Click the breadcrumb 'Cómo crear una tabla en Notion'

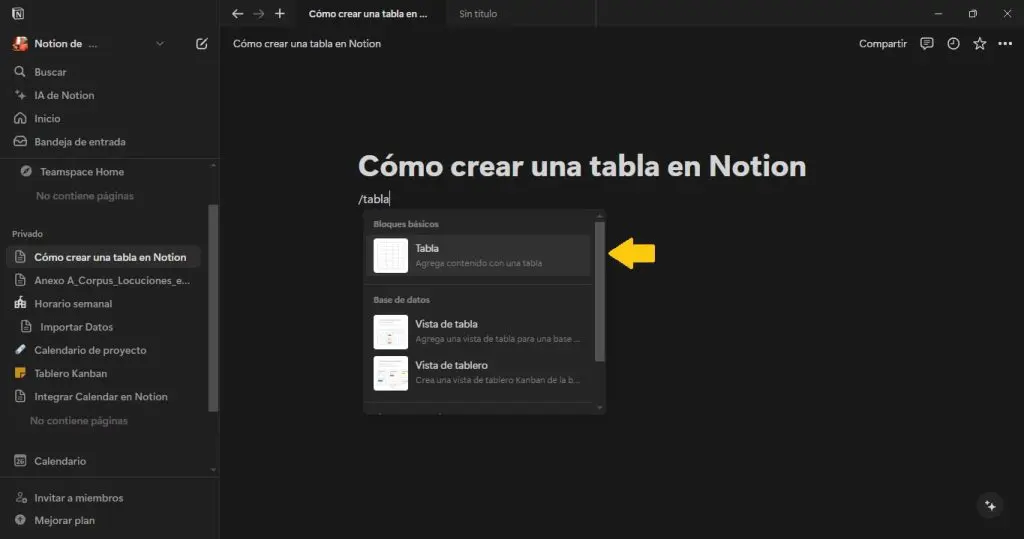tap(307, 44)
